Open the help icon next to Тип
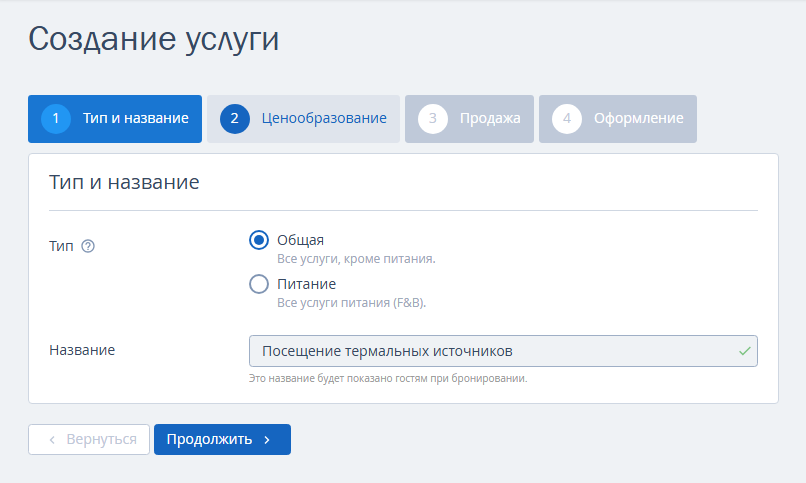 (x=88, y=246)
